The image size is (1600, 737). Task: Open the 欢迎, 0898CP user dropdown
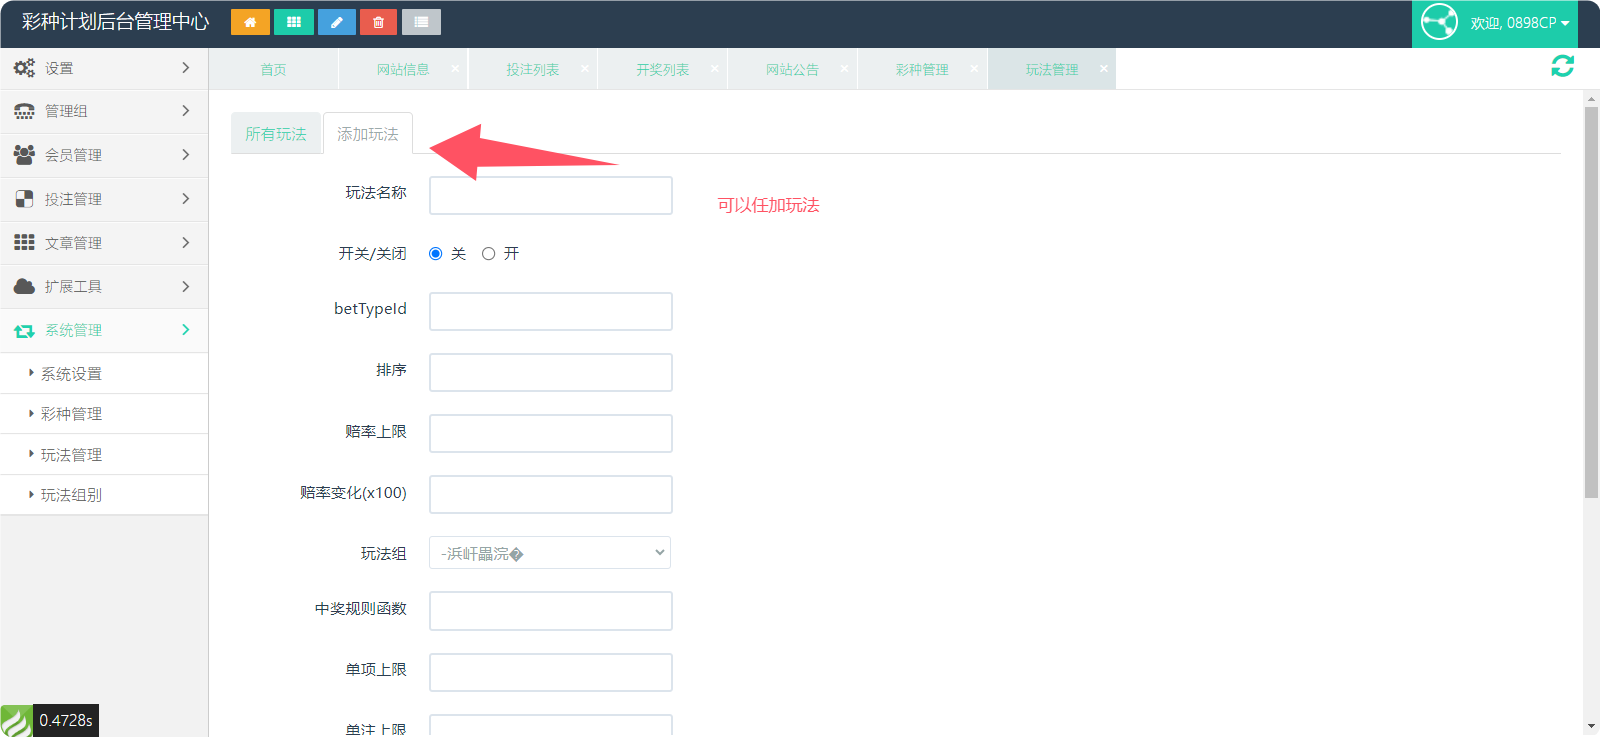pyautogui.click(x=1519, y=23)
